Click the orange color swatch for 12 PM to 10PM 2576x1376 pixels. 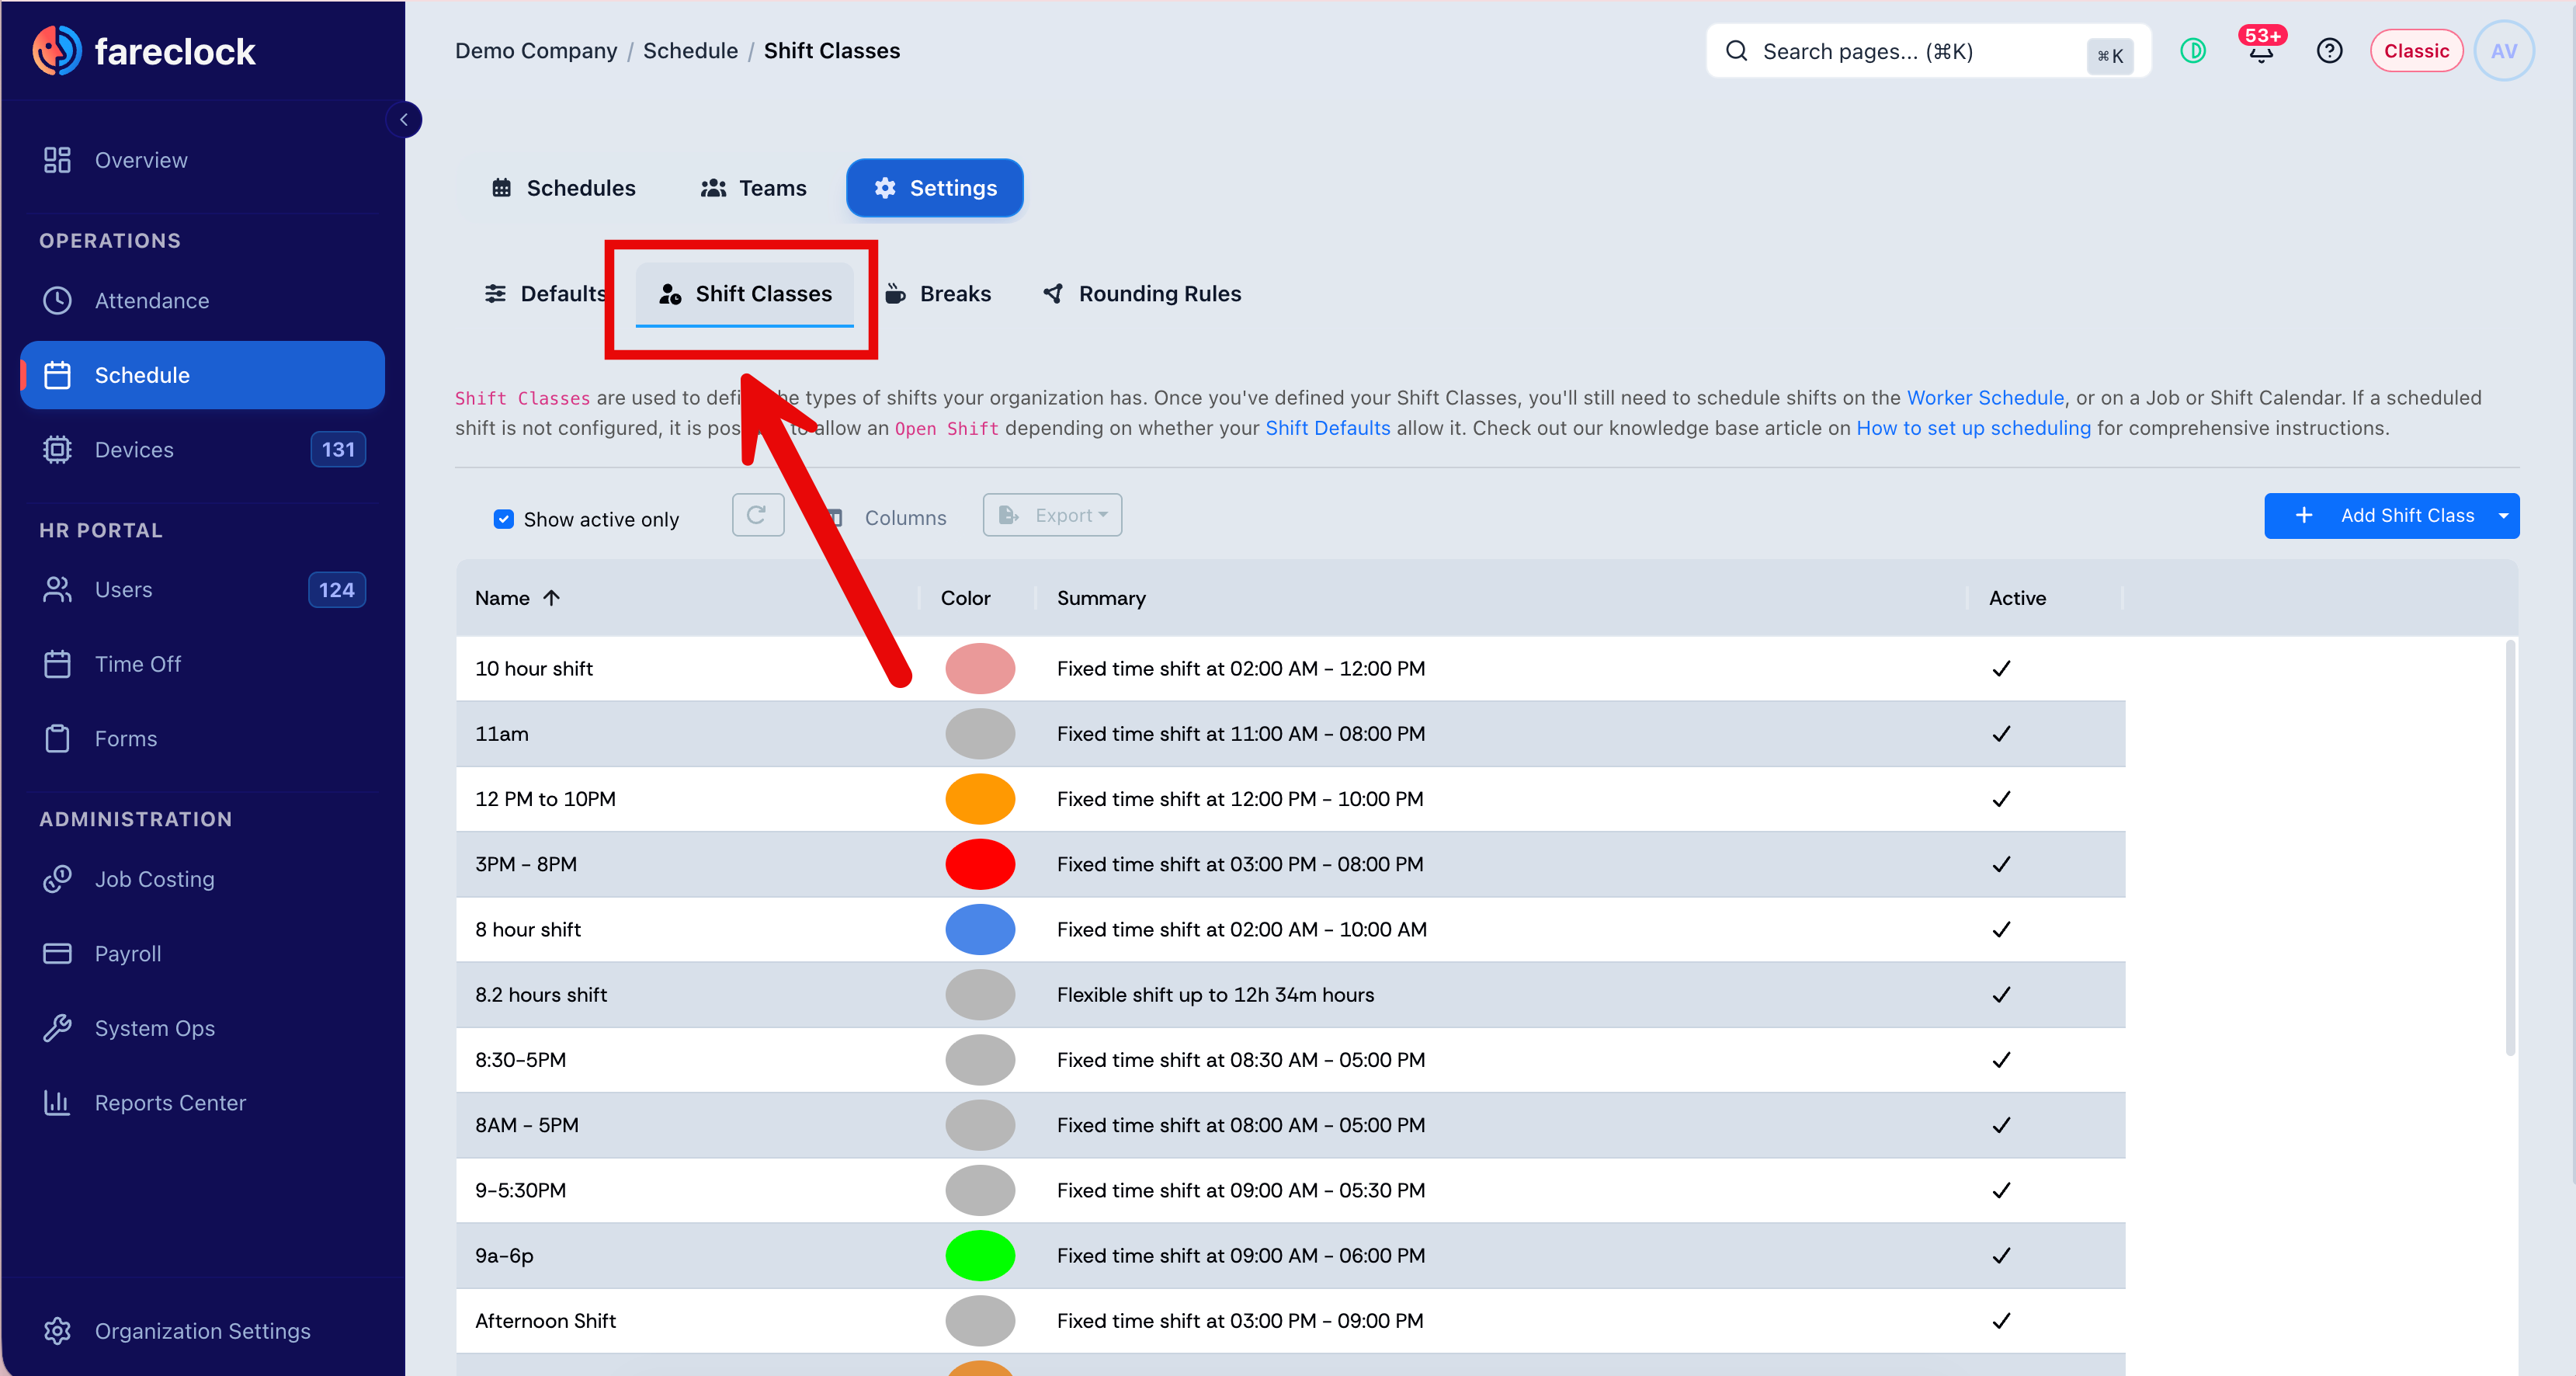coord(980,799)
